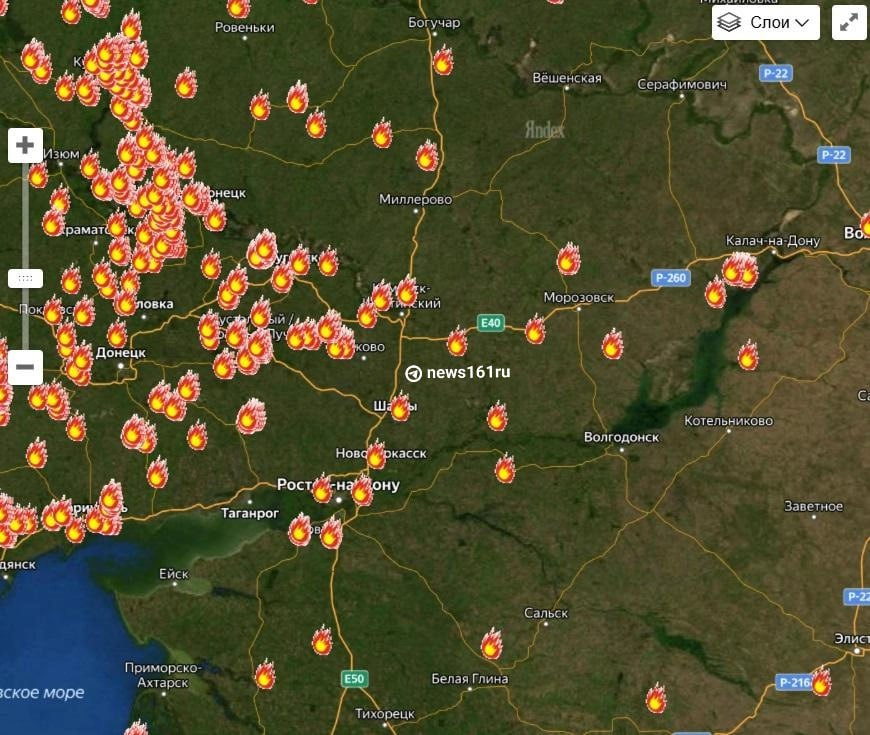Screen dimensions: 870x735
Task: Click fire marker above Морозовск
Action: pos(568,259)
